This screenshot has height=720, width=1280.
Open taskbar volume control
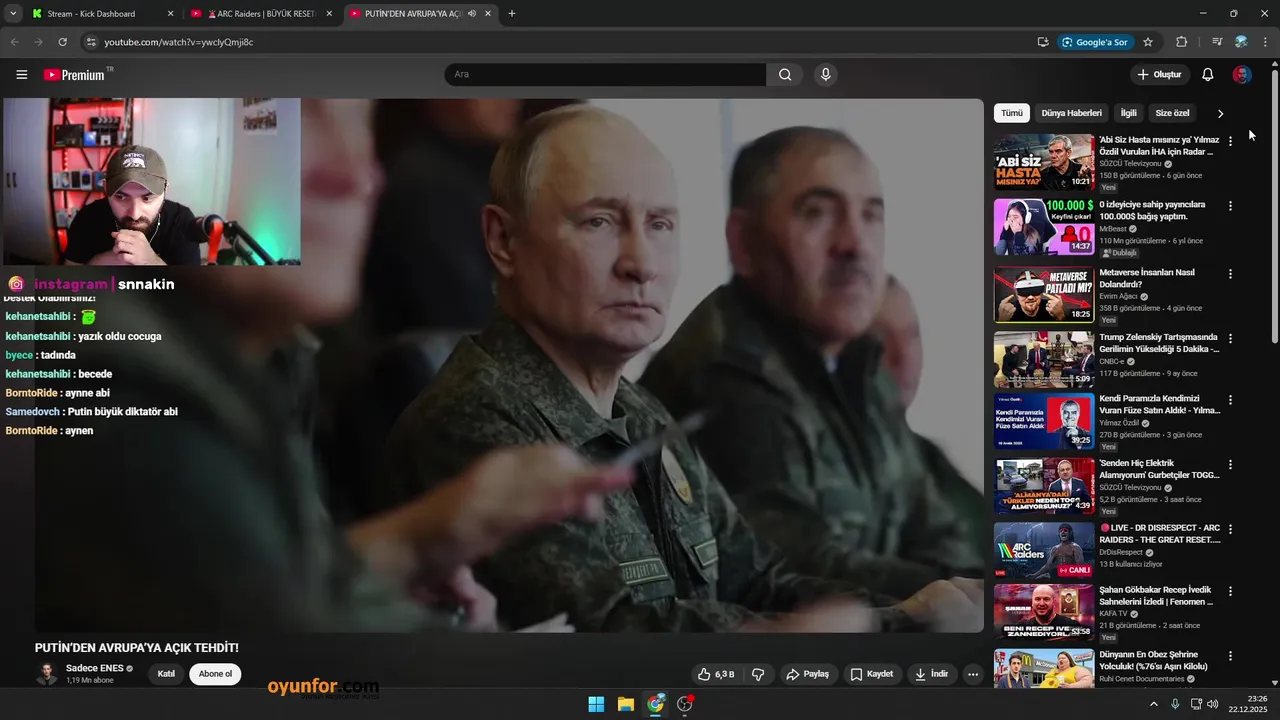(1212, 704)
